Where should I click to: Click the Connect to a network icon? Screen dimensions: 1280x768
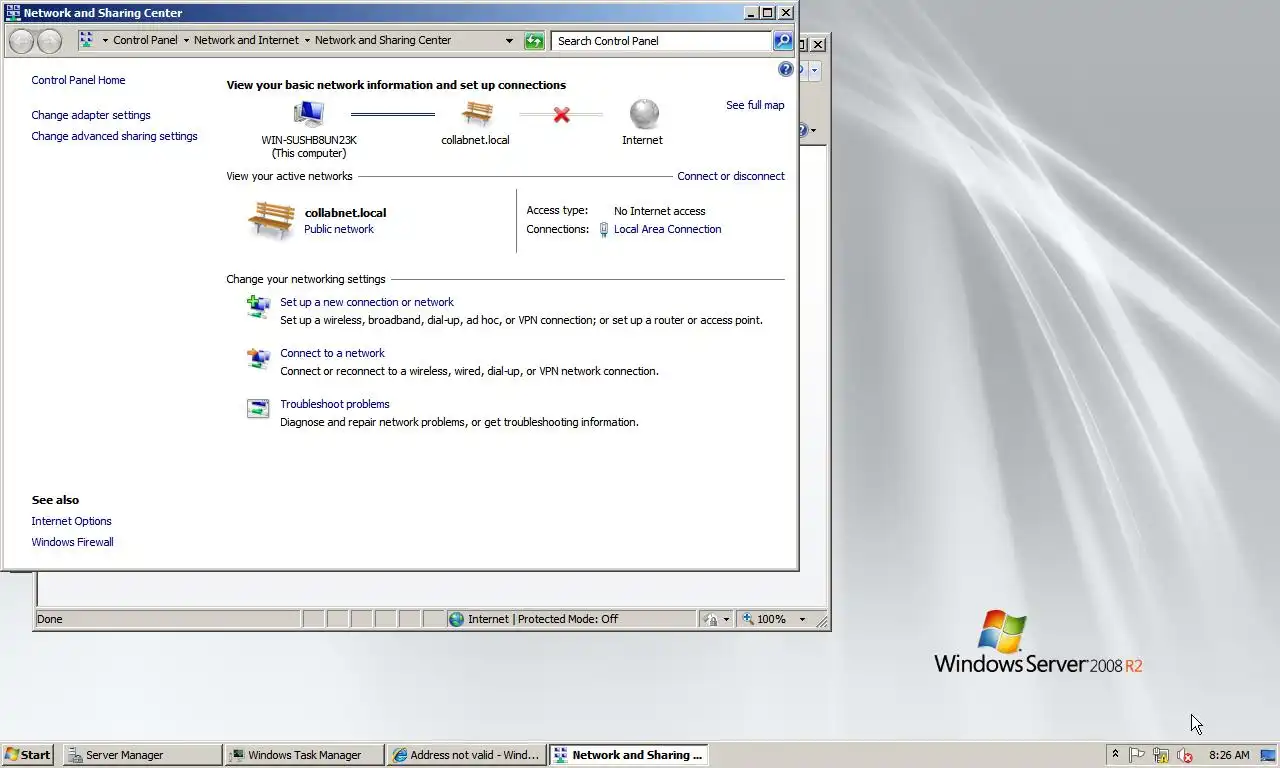pos(258,358)
